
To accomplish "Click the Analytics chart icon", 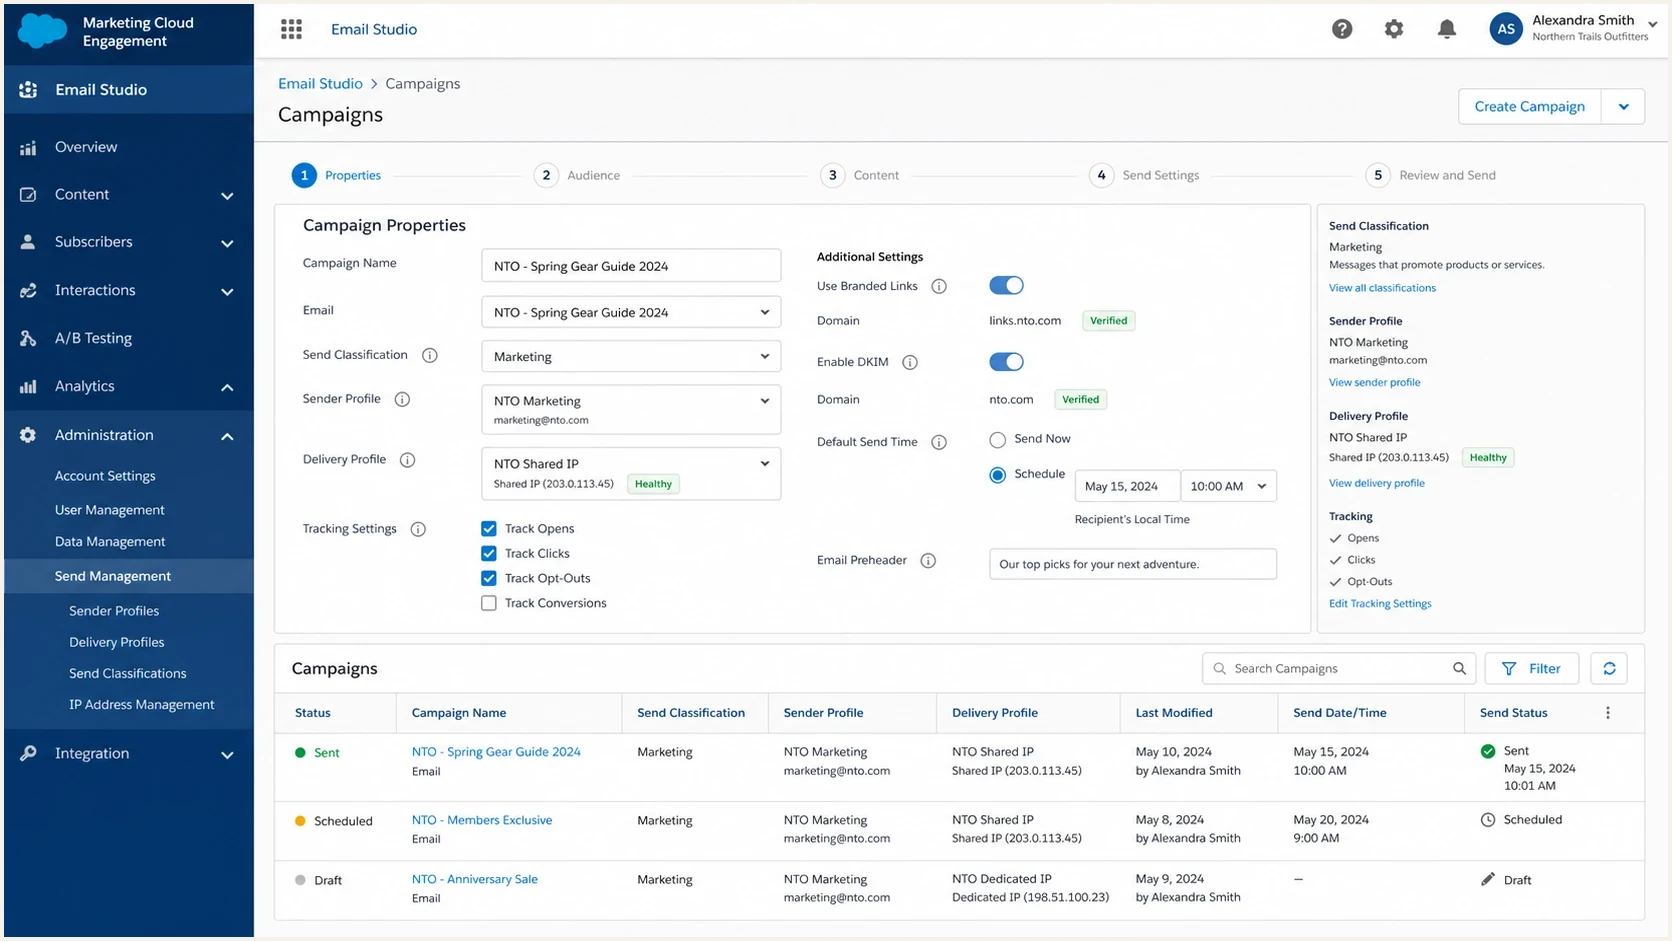I will coord(28,386).
